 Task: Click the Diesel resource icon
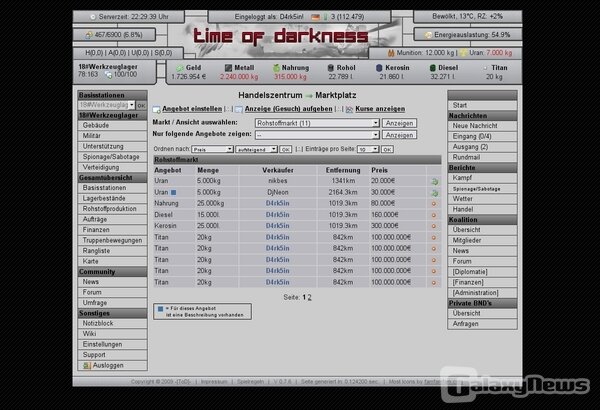pos(432,68)
